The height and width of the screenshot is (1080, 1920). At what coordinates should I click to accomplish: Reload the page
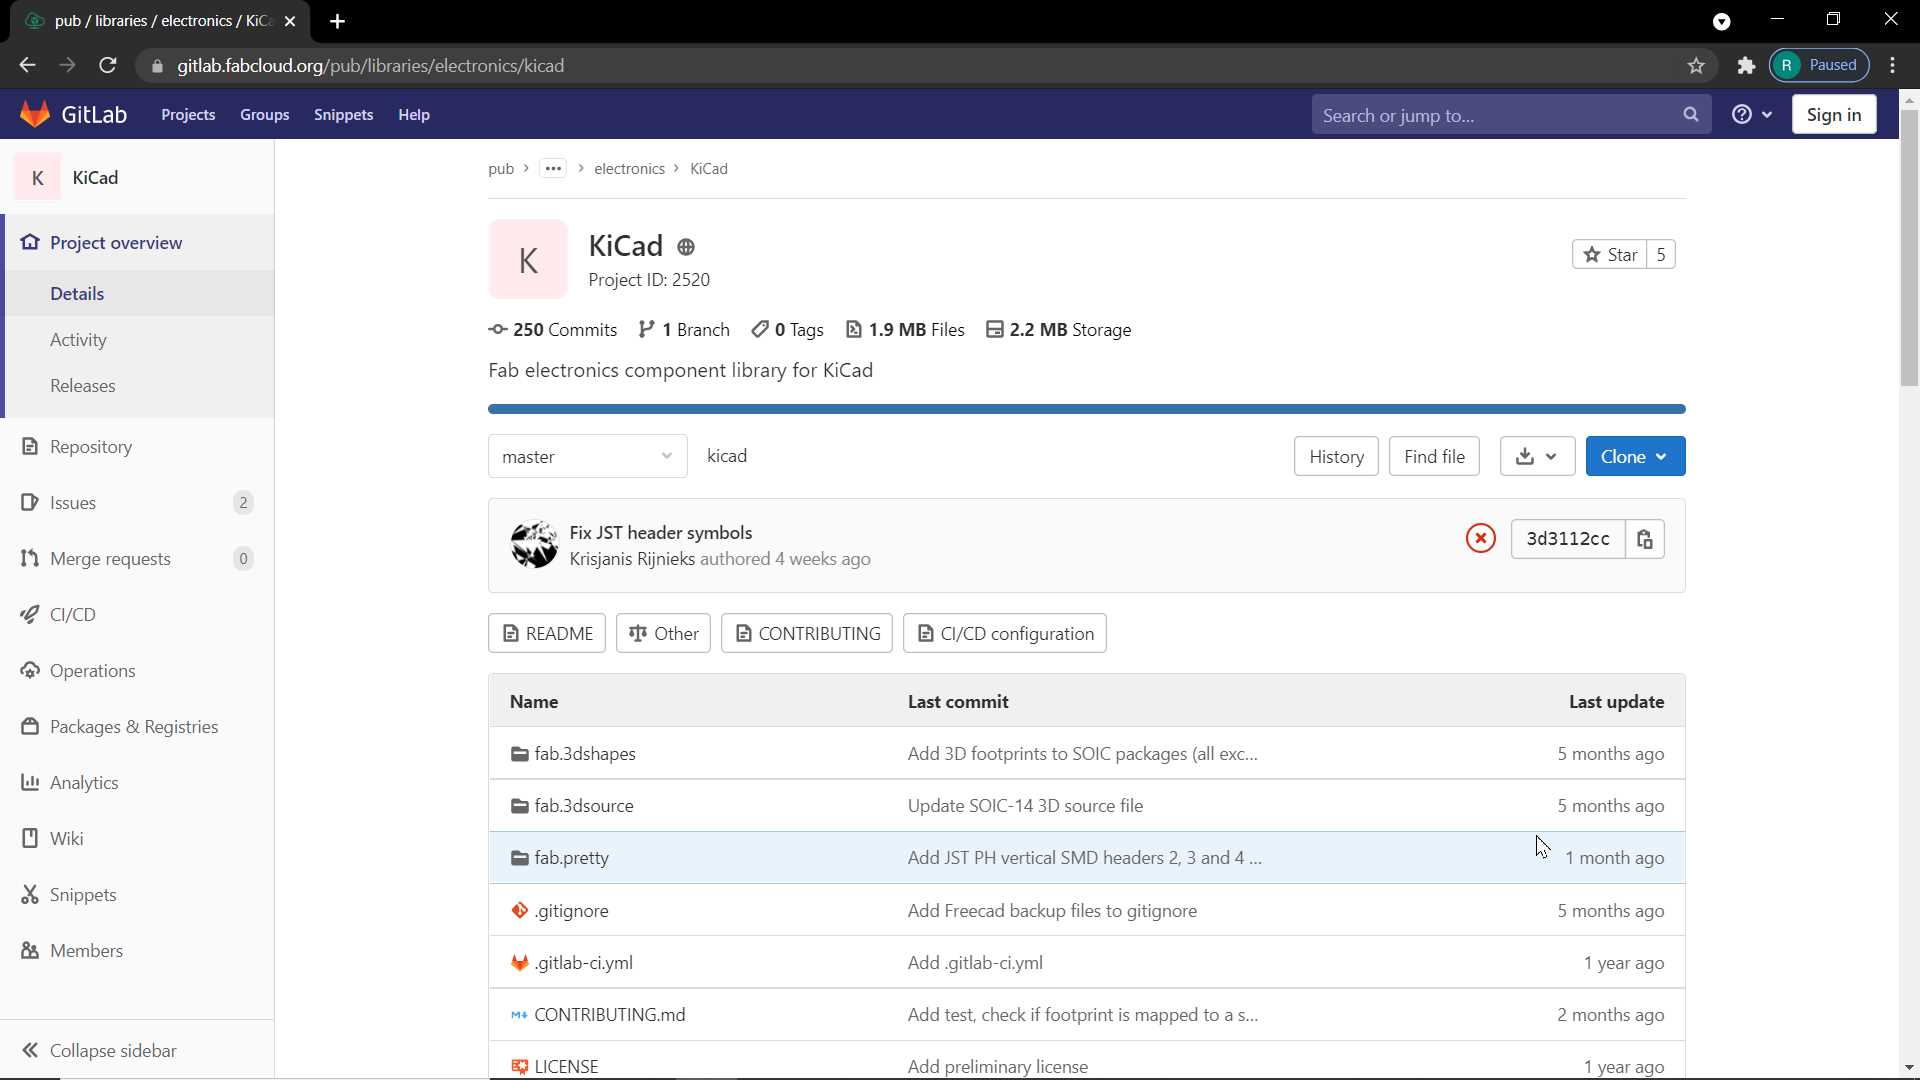point(108,66)
